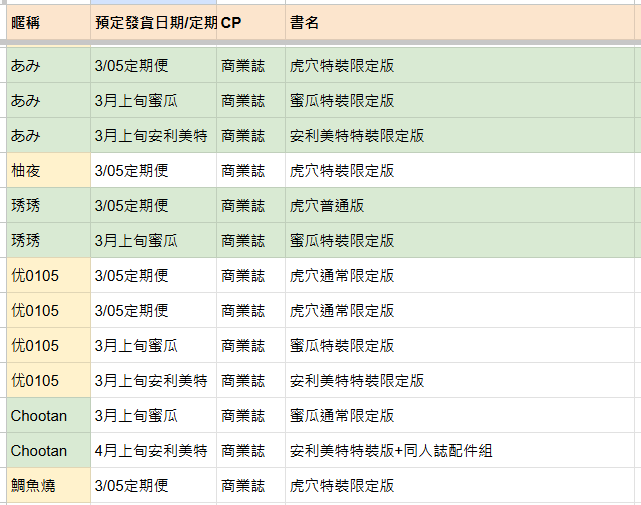Select あみ cell in the 蜜瓜特裝限定版 row
The image size is (641, 505).
tap(49, 101)
